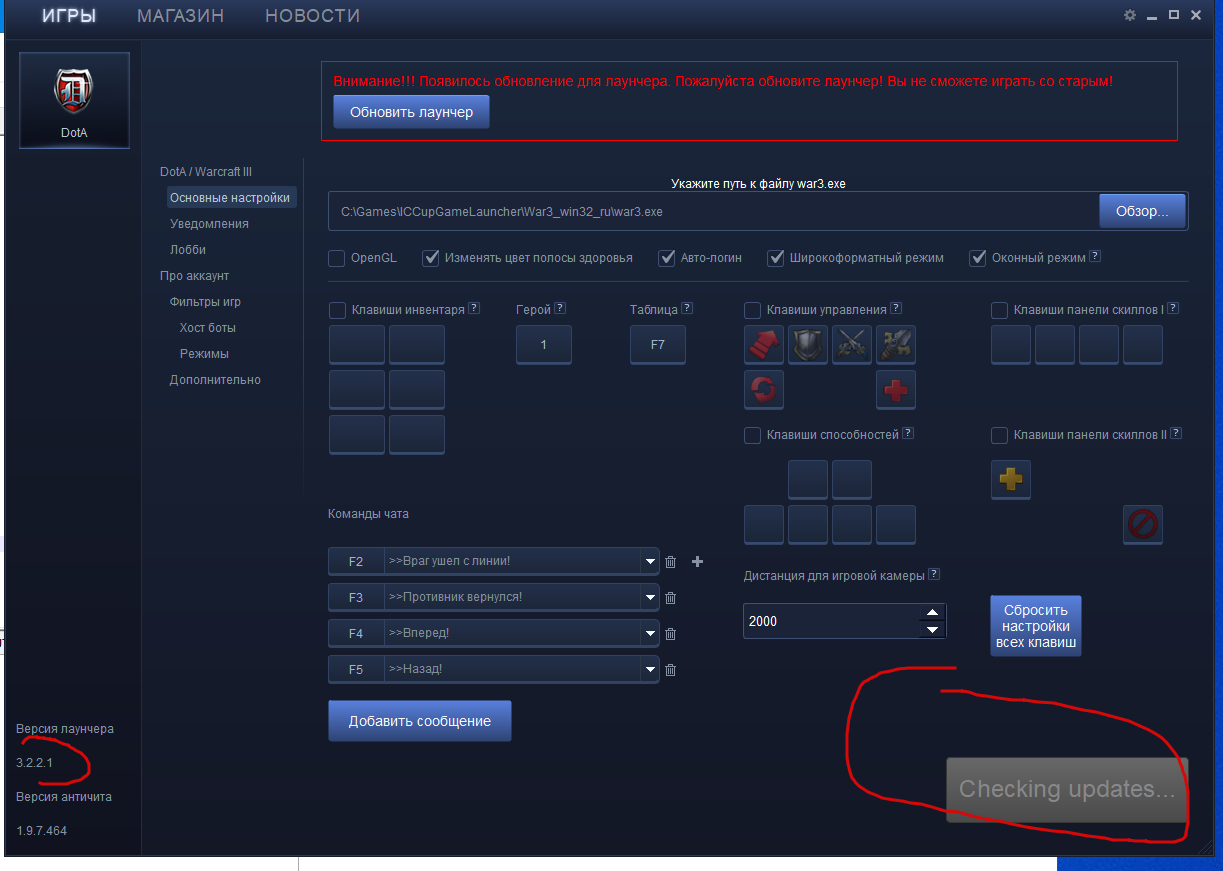1223x871 pixels.
Task: Open Уведомления settings section
Action: pyautogui.click(x=209, y=224)
